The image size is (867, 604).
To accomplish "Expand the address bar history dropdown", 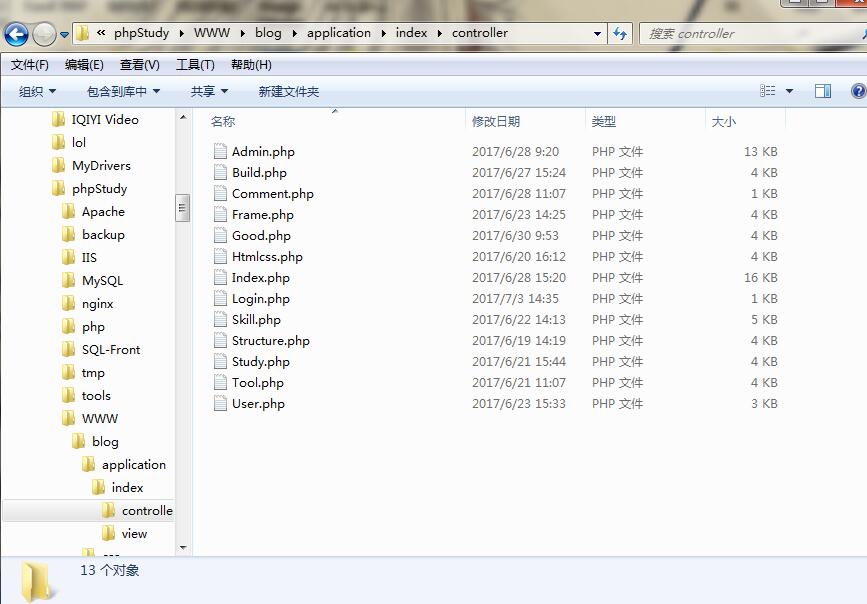I will tap(598, 33).
